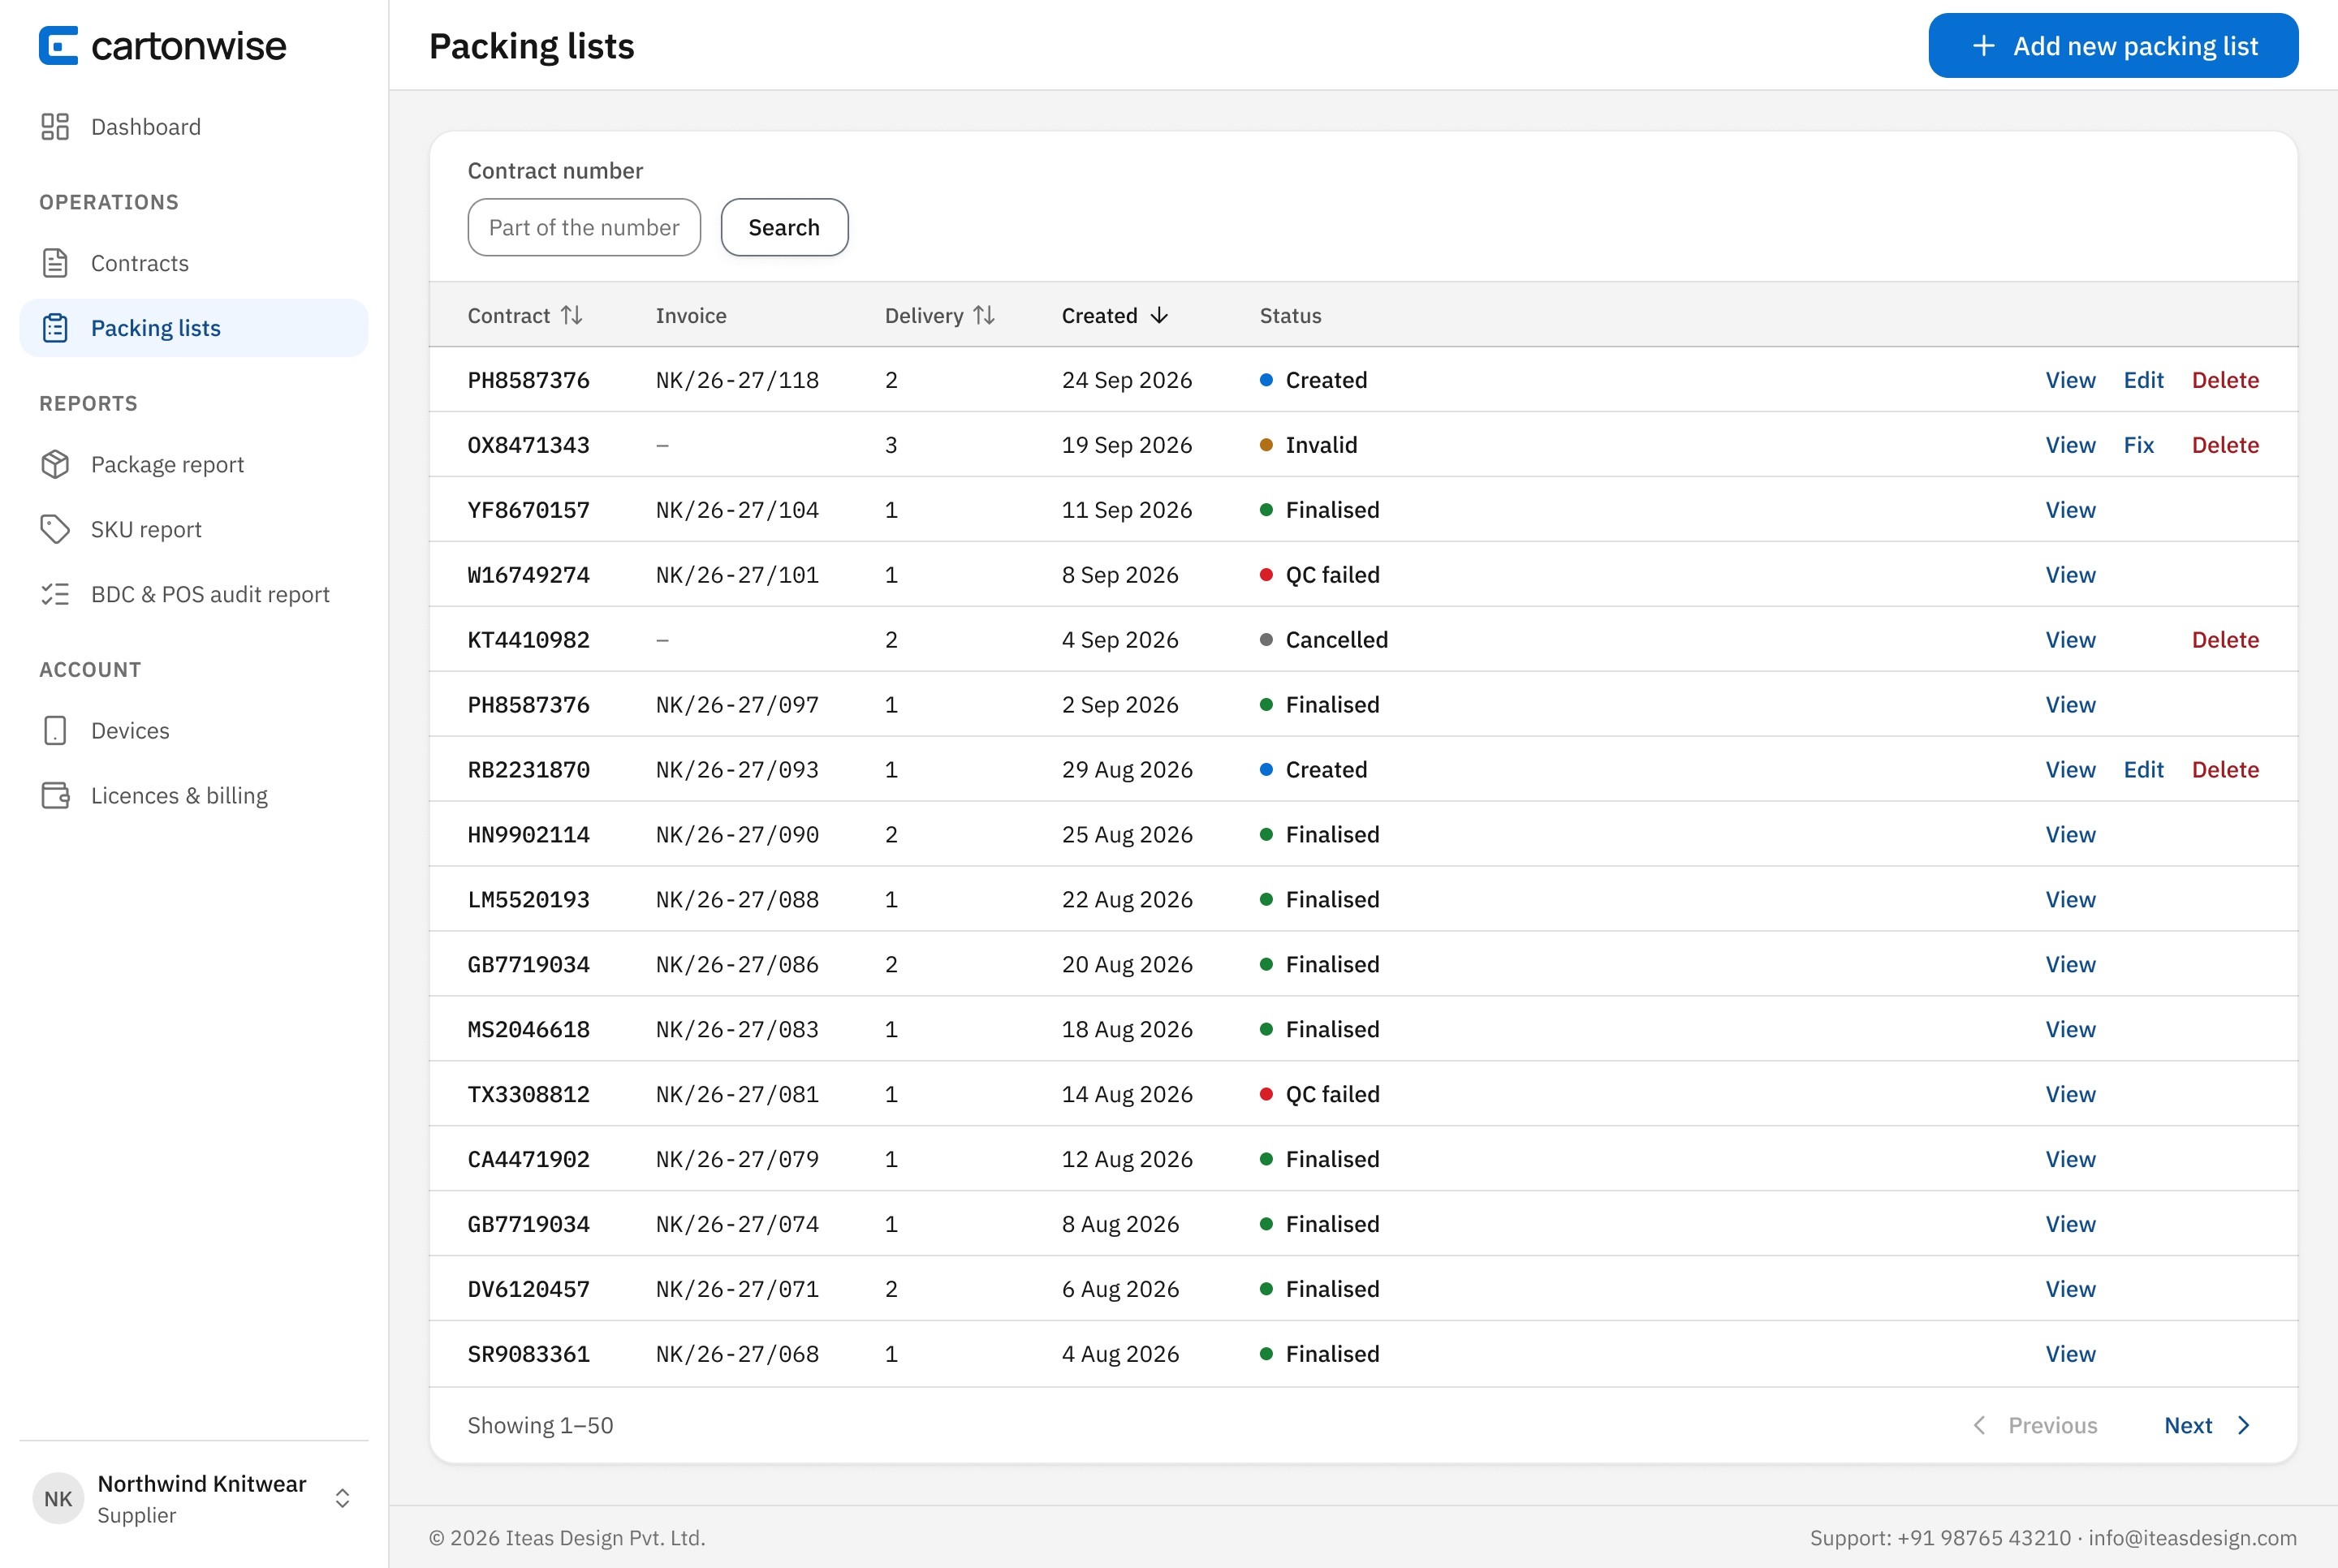Image resolution: width=2338 pixels, height=1568 pixels.
Task: View Finalised list DV6120457
Action: [x=2070, y=1289]
